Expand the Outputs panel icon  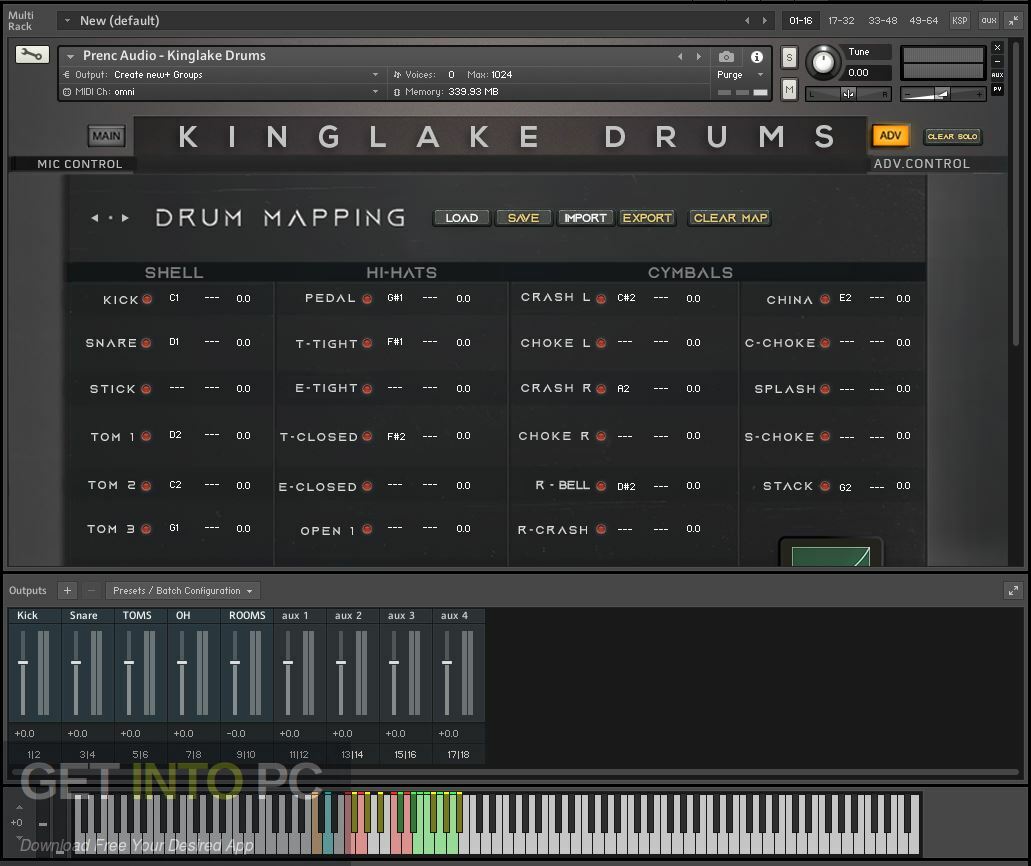1013,590
